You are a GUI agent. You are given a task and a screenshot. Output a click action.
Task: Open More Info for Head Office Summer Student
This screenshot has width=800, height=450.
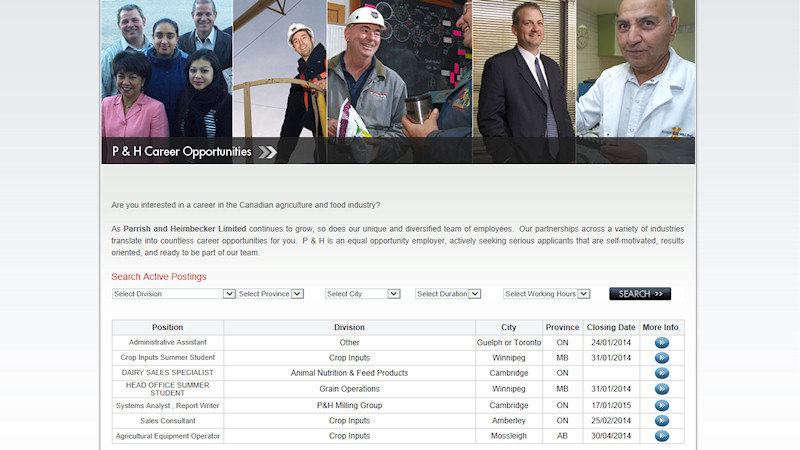click(661, 389)
